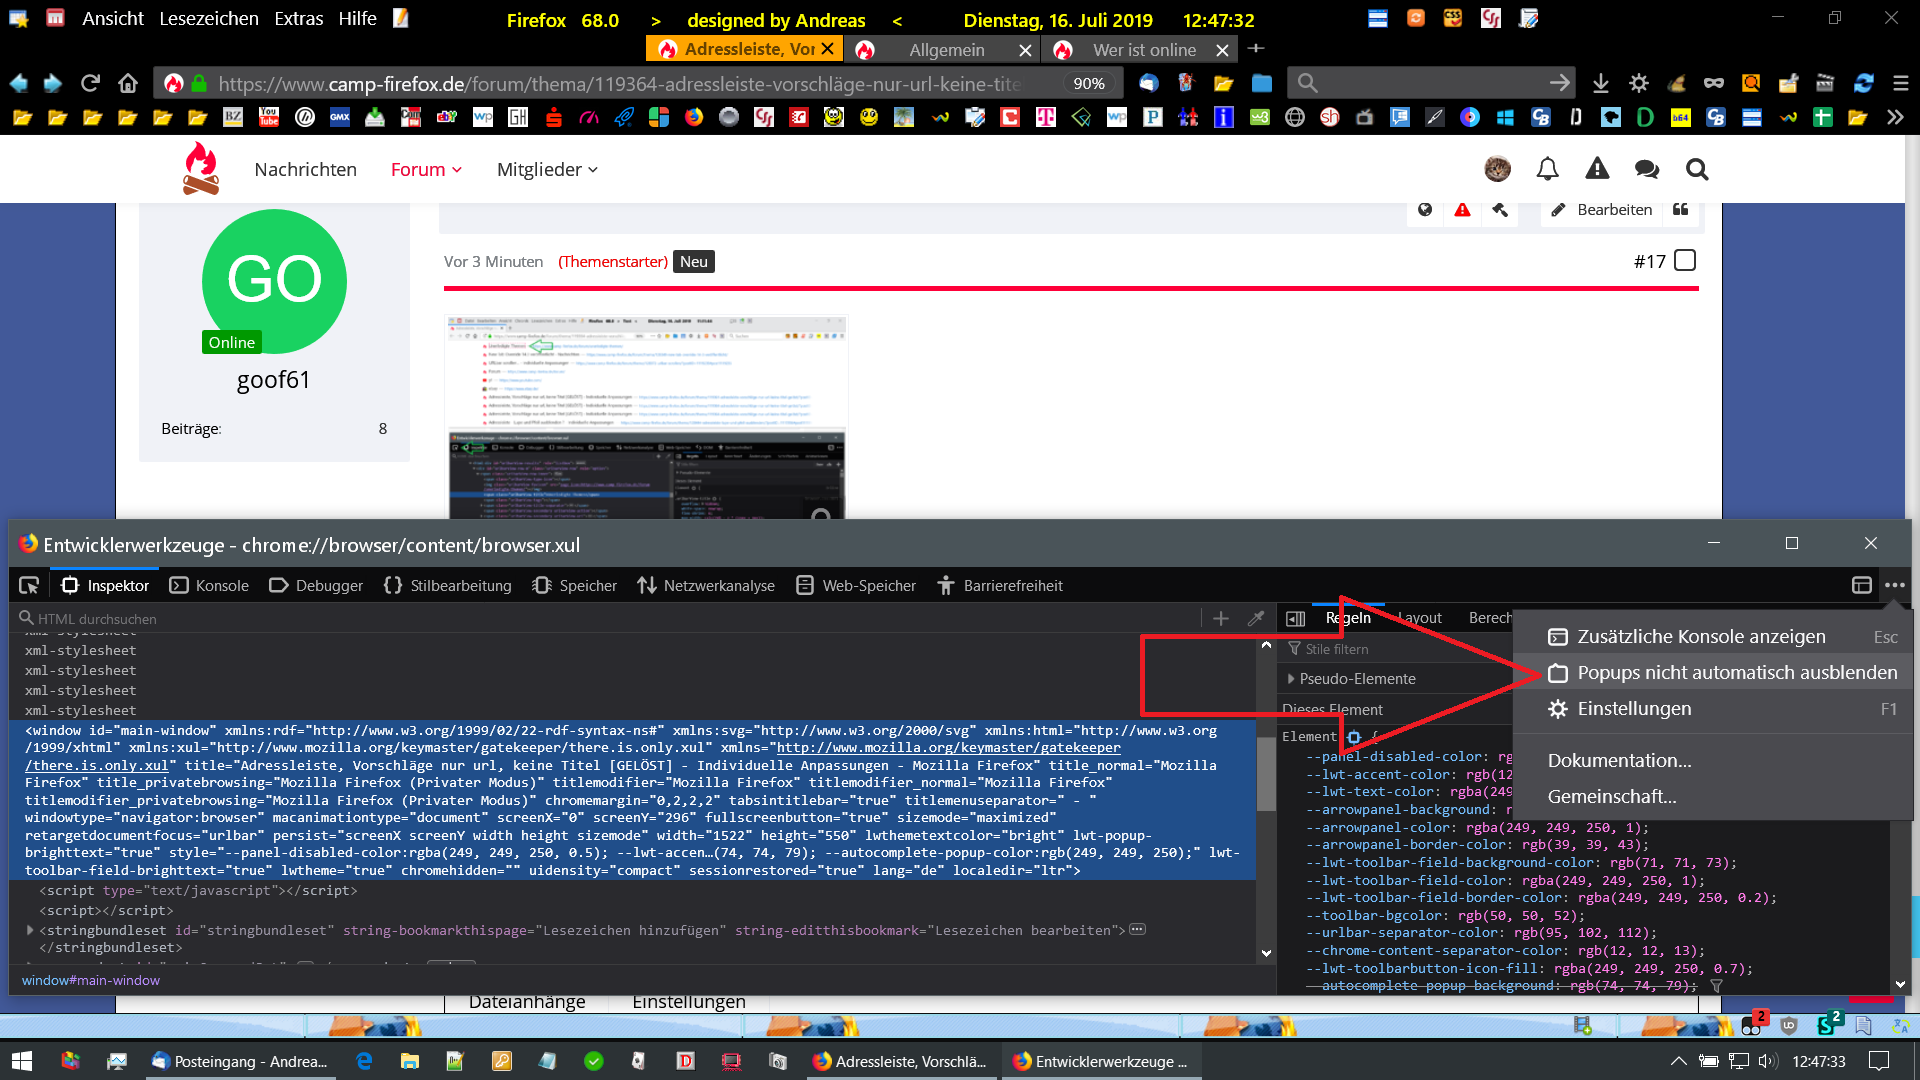The width and height of the screenshot is (1920, 1080).
Task: Open the devtools three-dots menu
Action: pos(1895,585)
